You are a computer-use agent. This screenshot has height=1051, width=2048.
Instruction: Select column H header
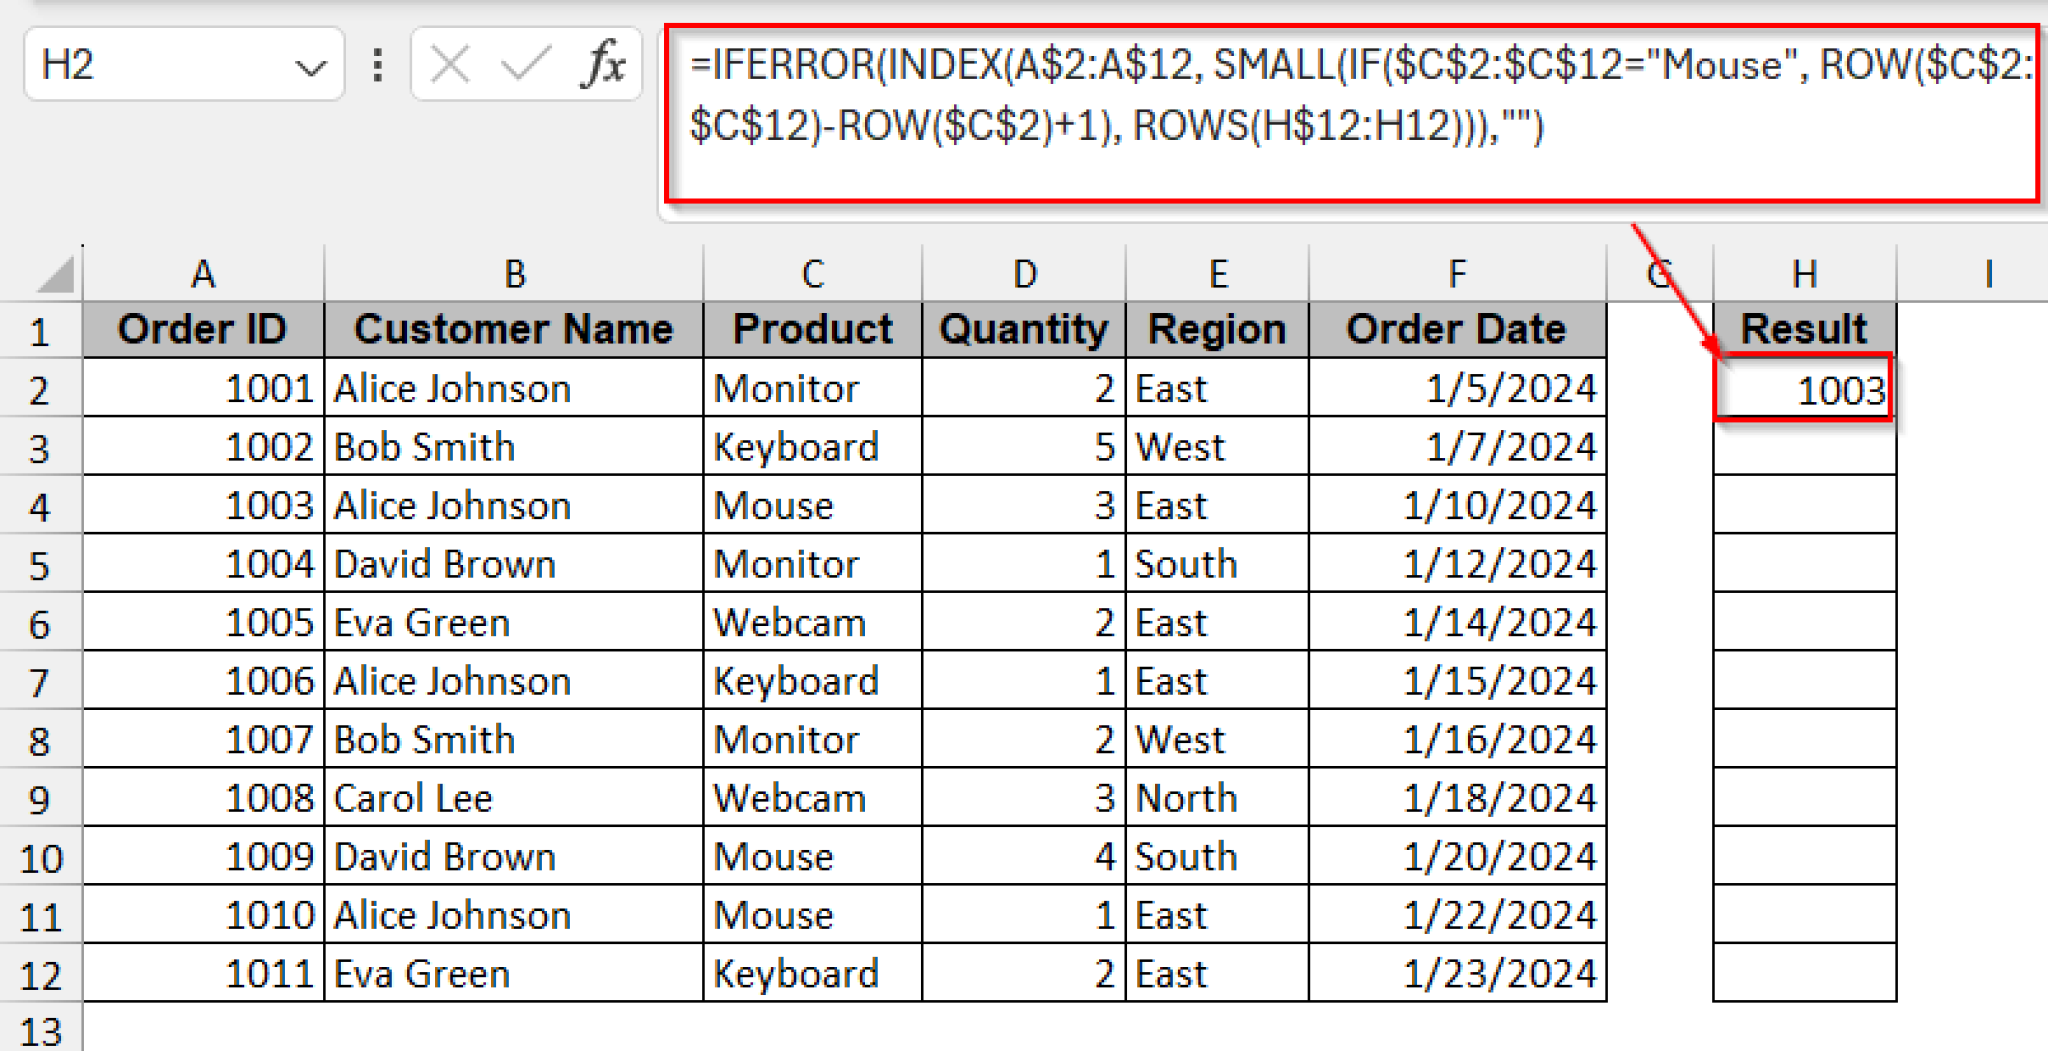click(1803, 271)
